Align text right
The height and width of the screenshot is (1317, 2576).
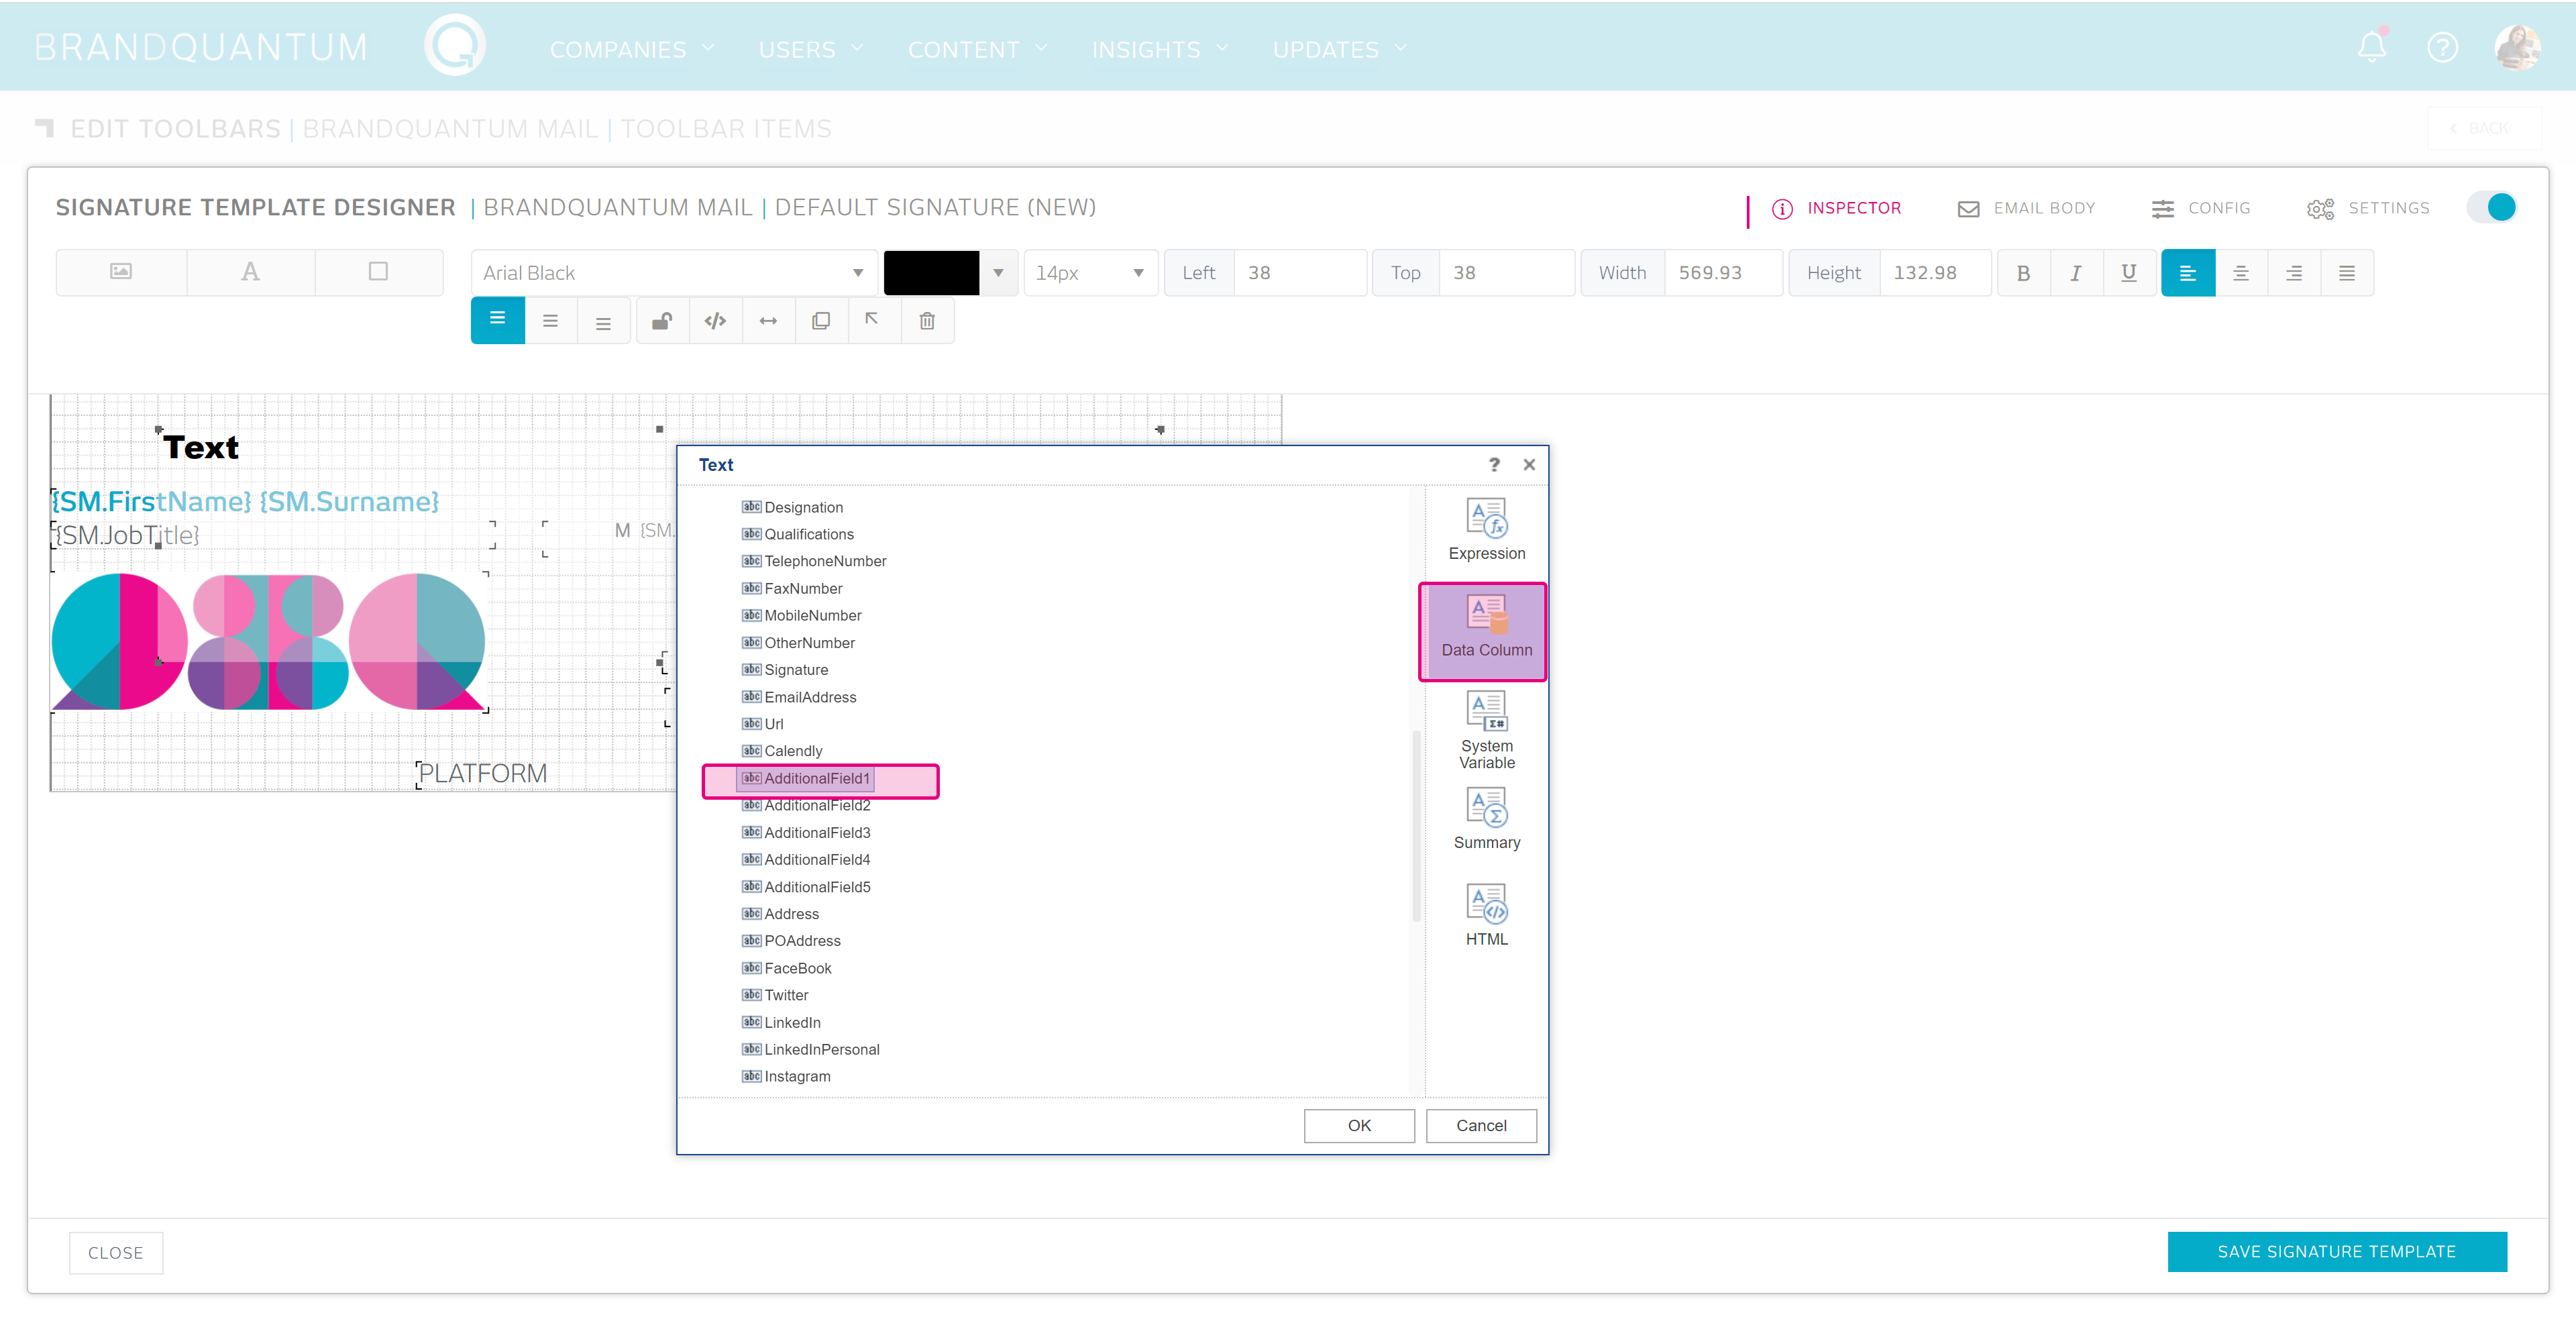[x=2294, y=272]
